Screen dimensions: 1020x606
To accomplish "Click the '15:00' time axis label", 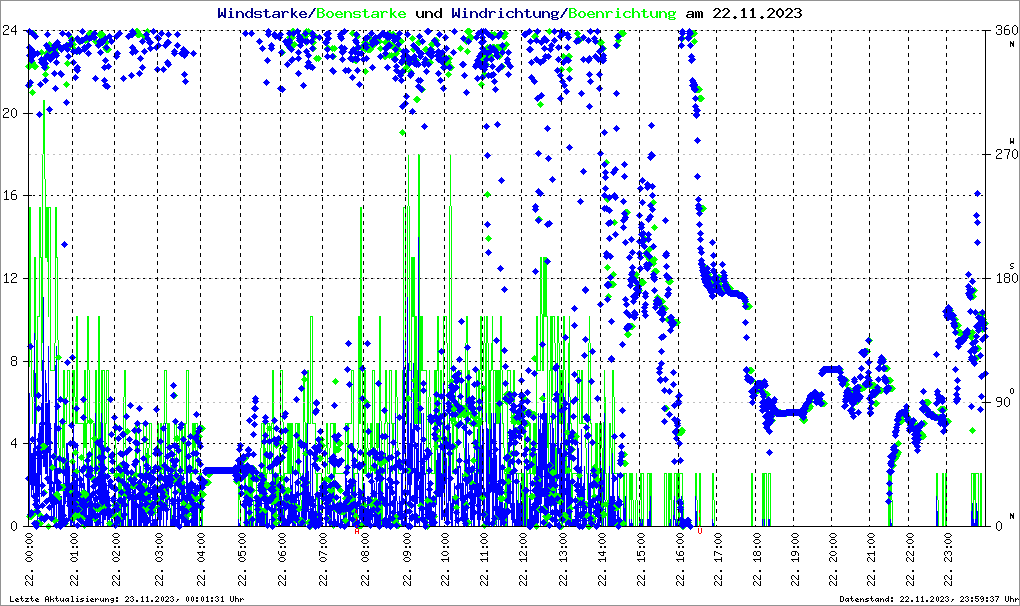I will [641, 559].
